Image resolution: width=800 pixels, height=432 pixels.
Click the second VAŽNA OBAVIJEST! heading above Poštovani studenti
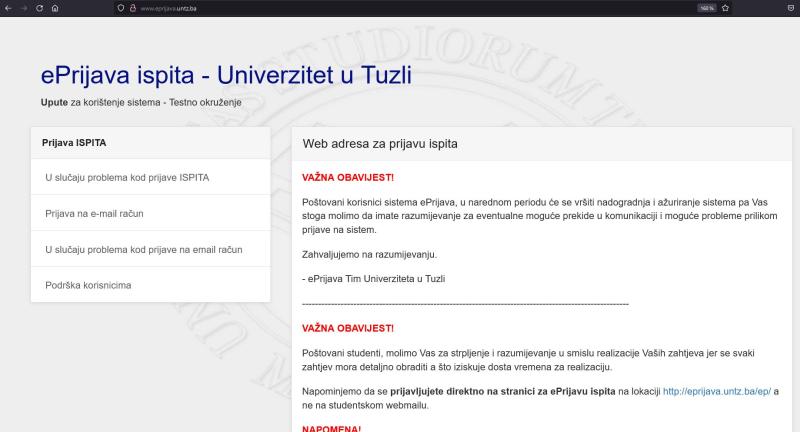click(x=348, y=328)
